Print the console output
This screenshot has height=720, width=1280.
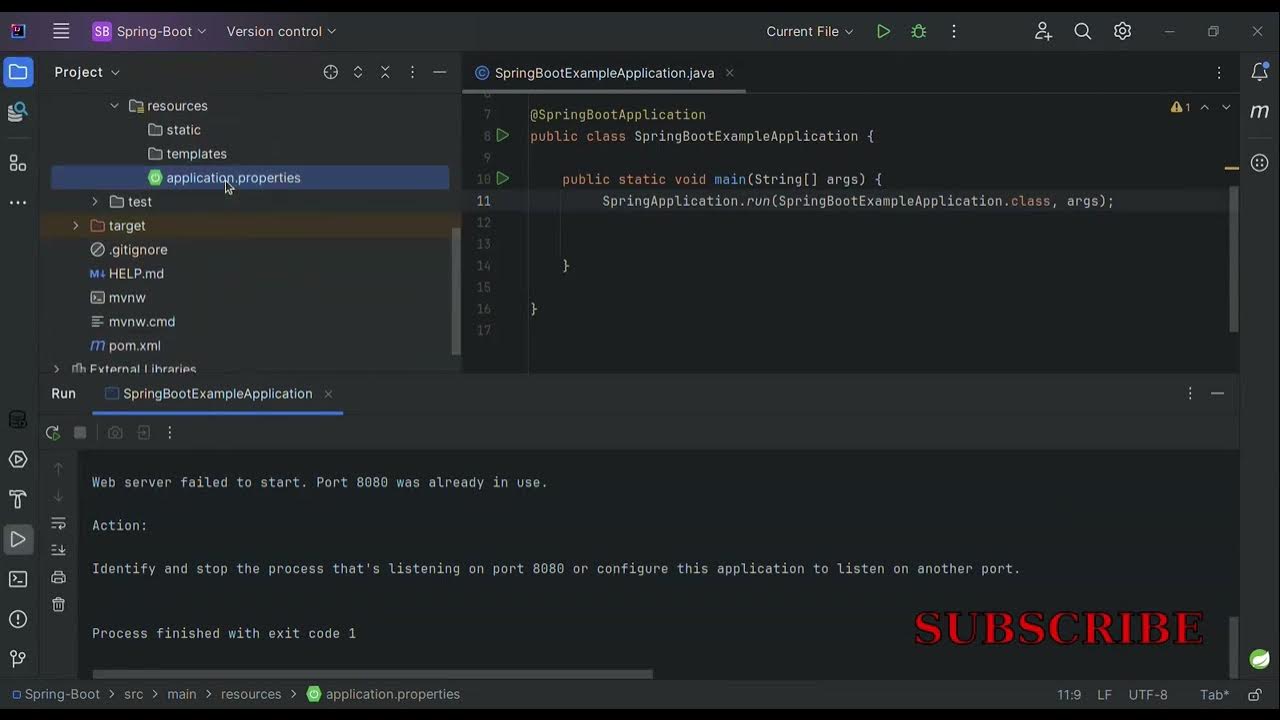point(58,577)
